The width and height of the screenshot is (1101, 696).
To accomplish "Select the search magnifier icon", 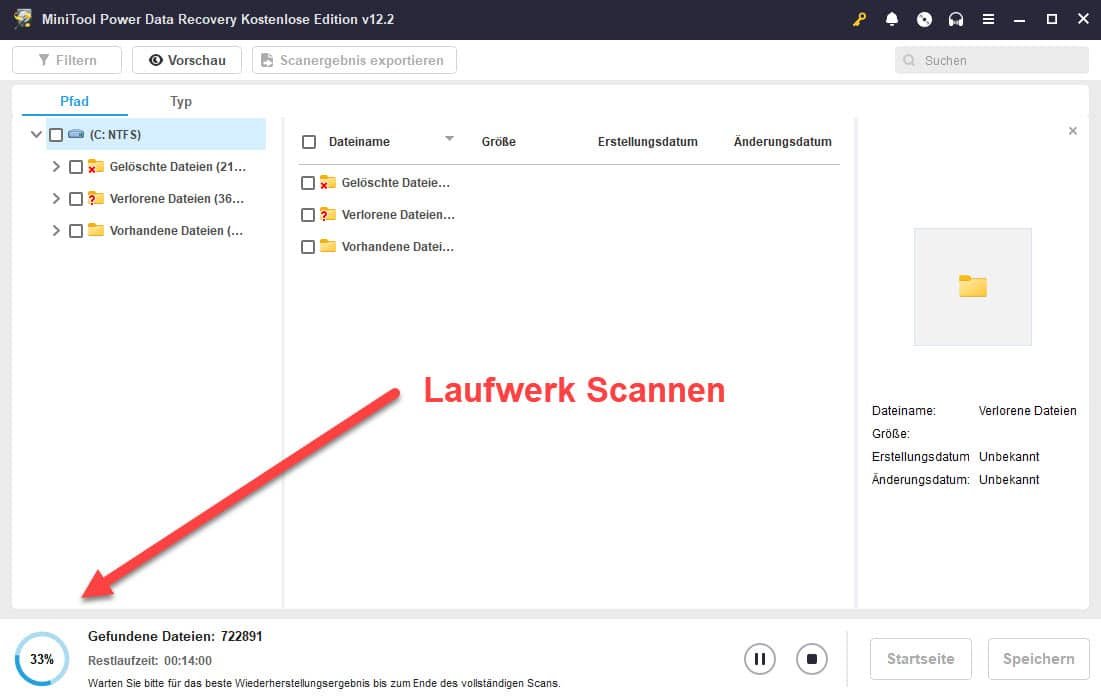I will click(907, 60).
